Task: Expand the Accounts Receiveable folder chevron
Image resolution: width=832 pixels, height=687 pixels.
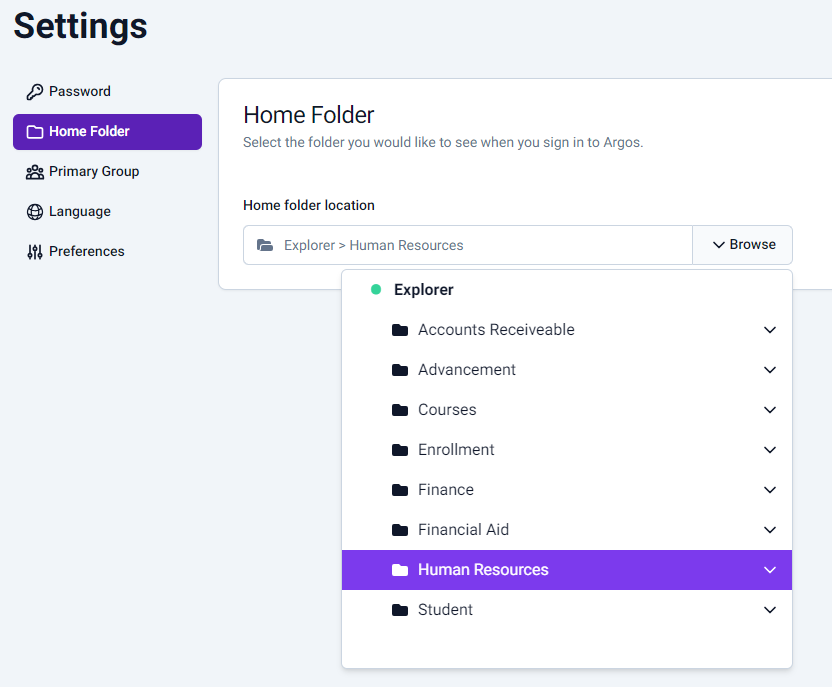Action: click(770, 330)
